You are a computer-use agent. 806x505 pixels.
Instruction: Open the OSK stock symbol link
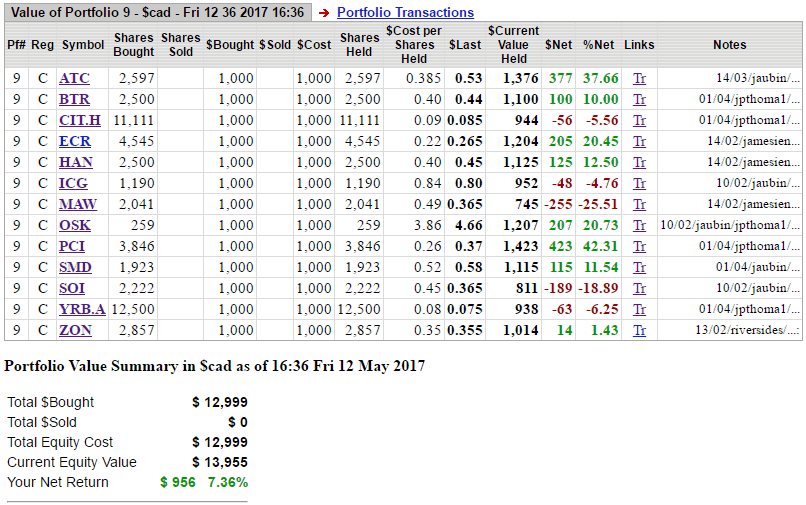(75, 225)
